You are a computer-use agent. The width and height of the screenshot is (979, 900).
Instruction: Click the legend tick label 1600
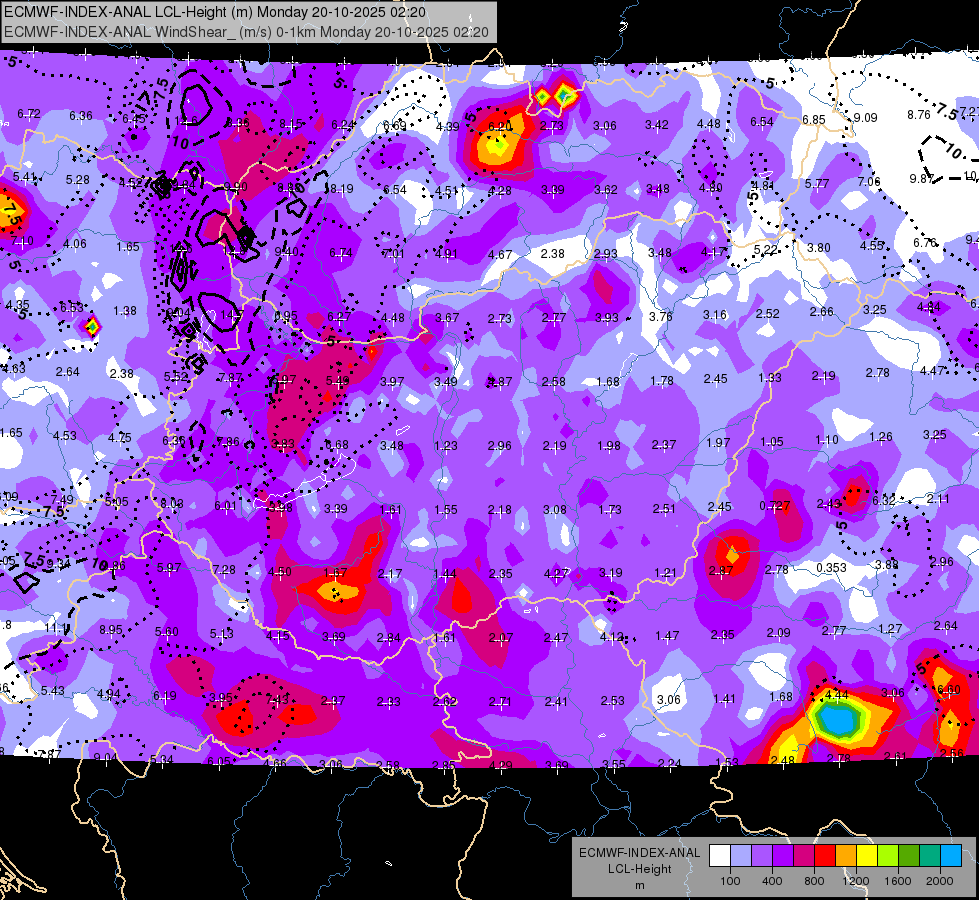coord(898,881)
